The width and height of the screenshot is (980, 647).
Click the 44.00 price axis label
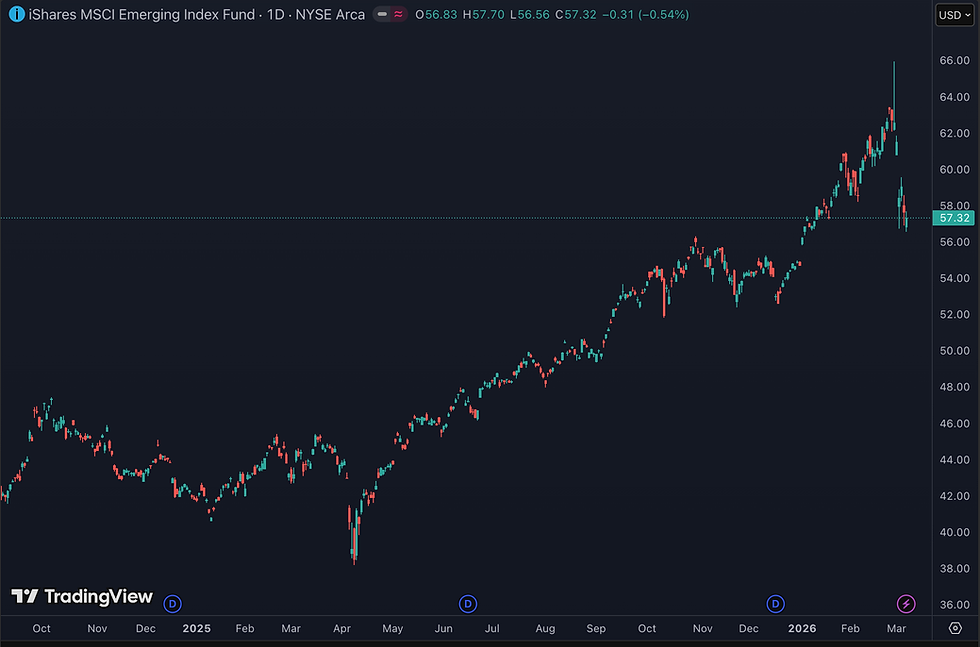[x=954, y=459]
